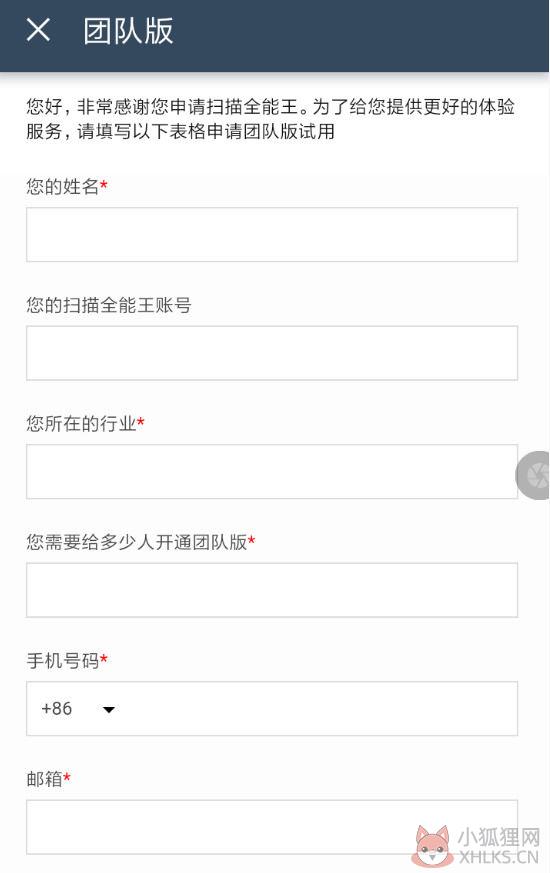Screen dimensions: 550x873
Task: Select the 您所在的行业 input box
Action: tap(272, 472)
